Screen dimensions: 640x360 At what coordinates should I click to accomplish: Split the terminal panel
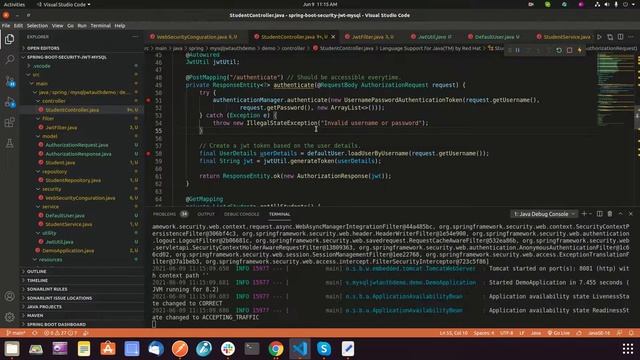pos(600,214)
